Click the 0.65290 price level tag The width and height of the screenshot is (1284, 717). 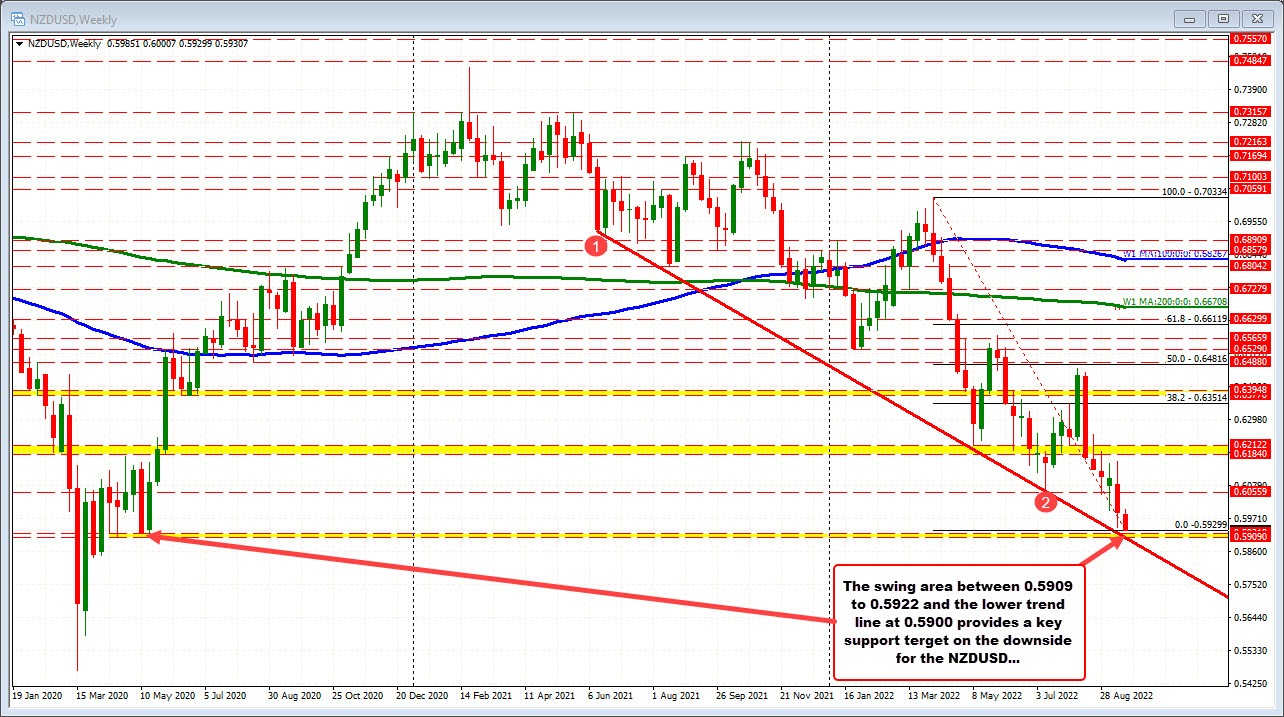(x=1251, y=349)
